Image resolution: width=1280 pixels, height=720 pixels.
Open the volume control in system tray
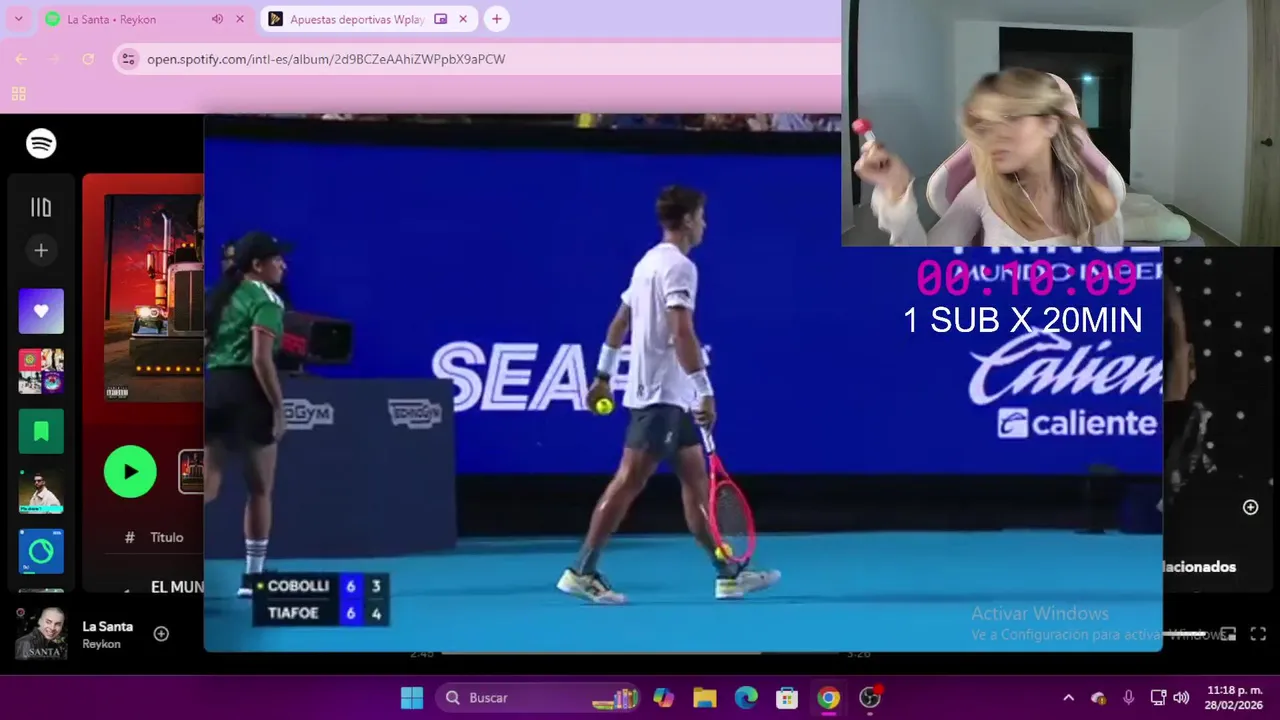[1181, 698]
